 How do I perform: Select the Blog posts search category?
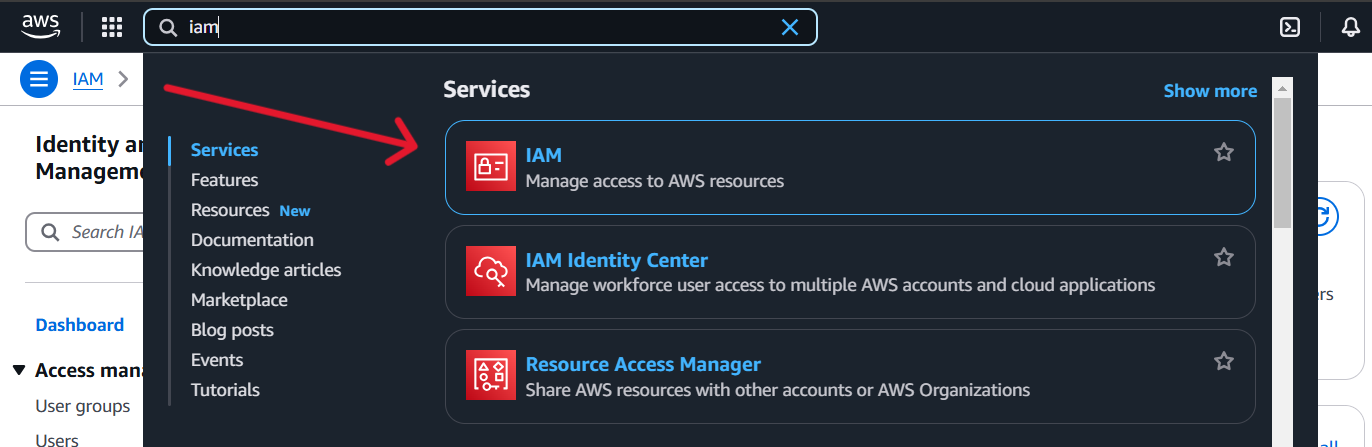[x=232, y=330]
